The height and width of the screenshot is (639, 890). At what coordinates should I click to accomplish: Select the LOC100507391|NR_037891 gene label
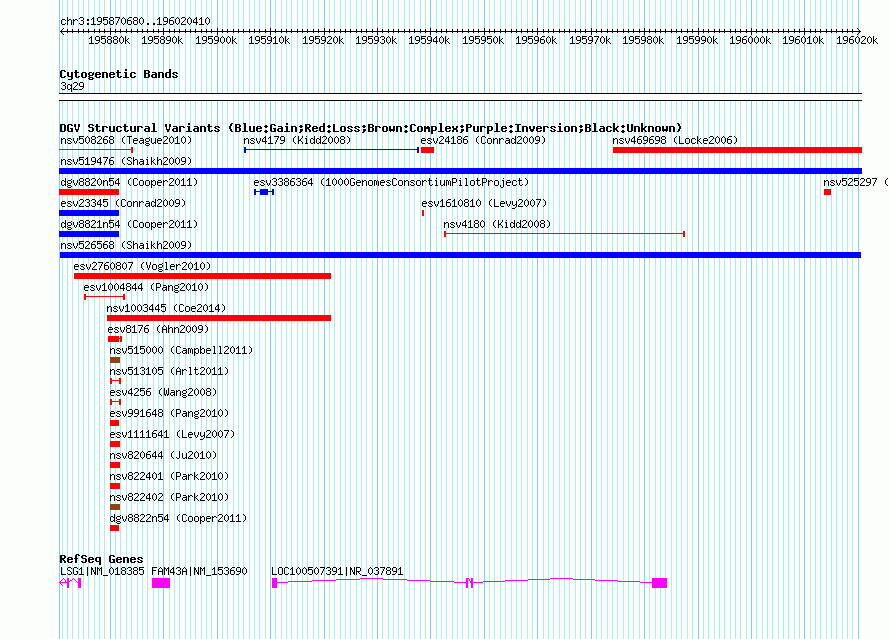[x=337, y=571]
